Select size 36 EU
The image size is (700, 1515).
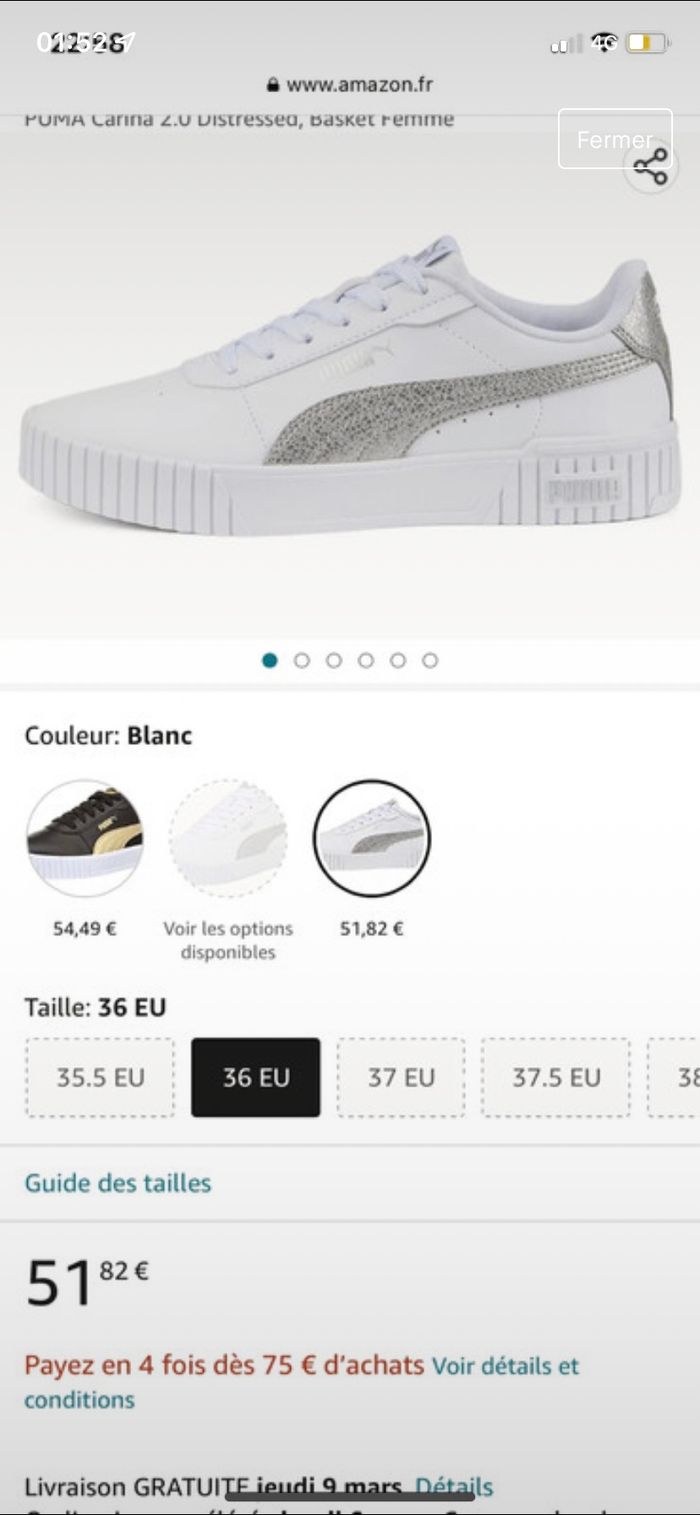pos(256,1077)
